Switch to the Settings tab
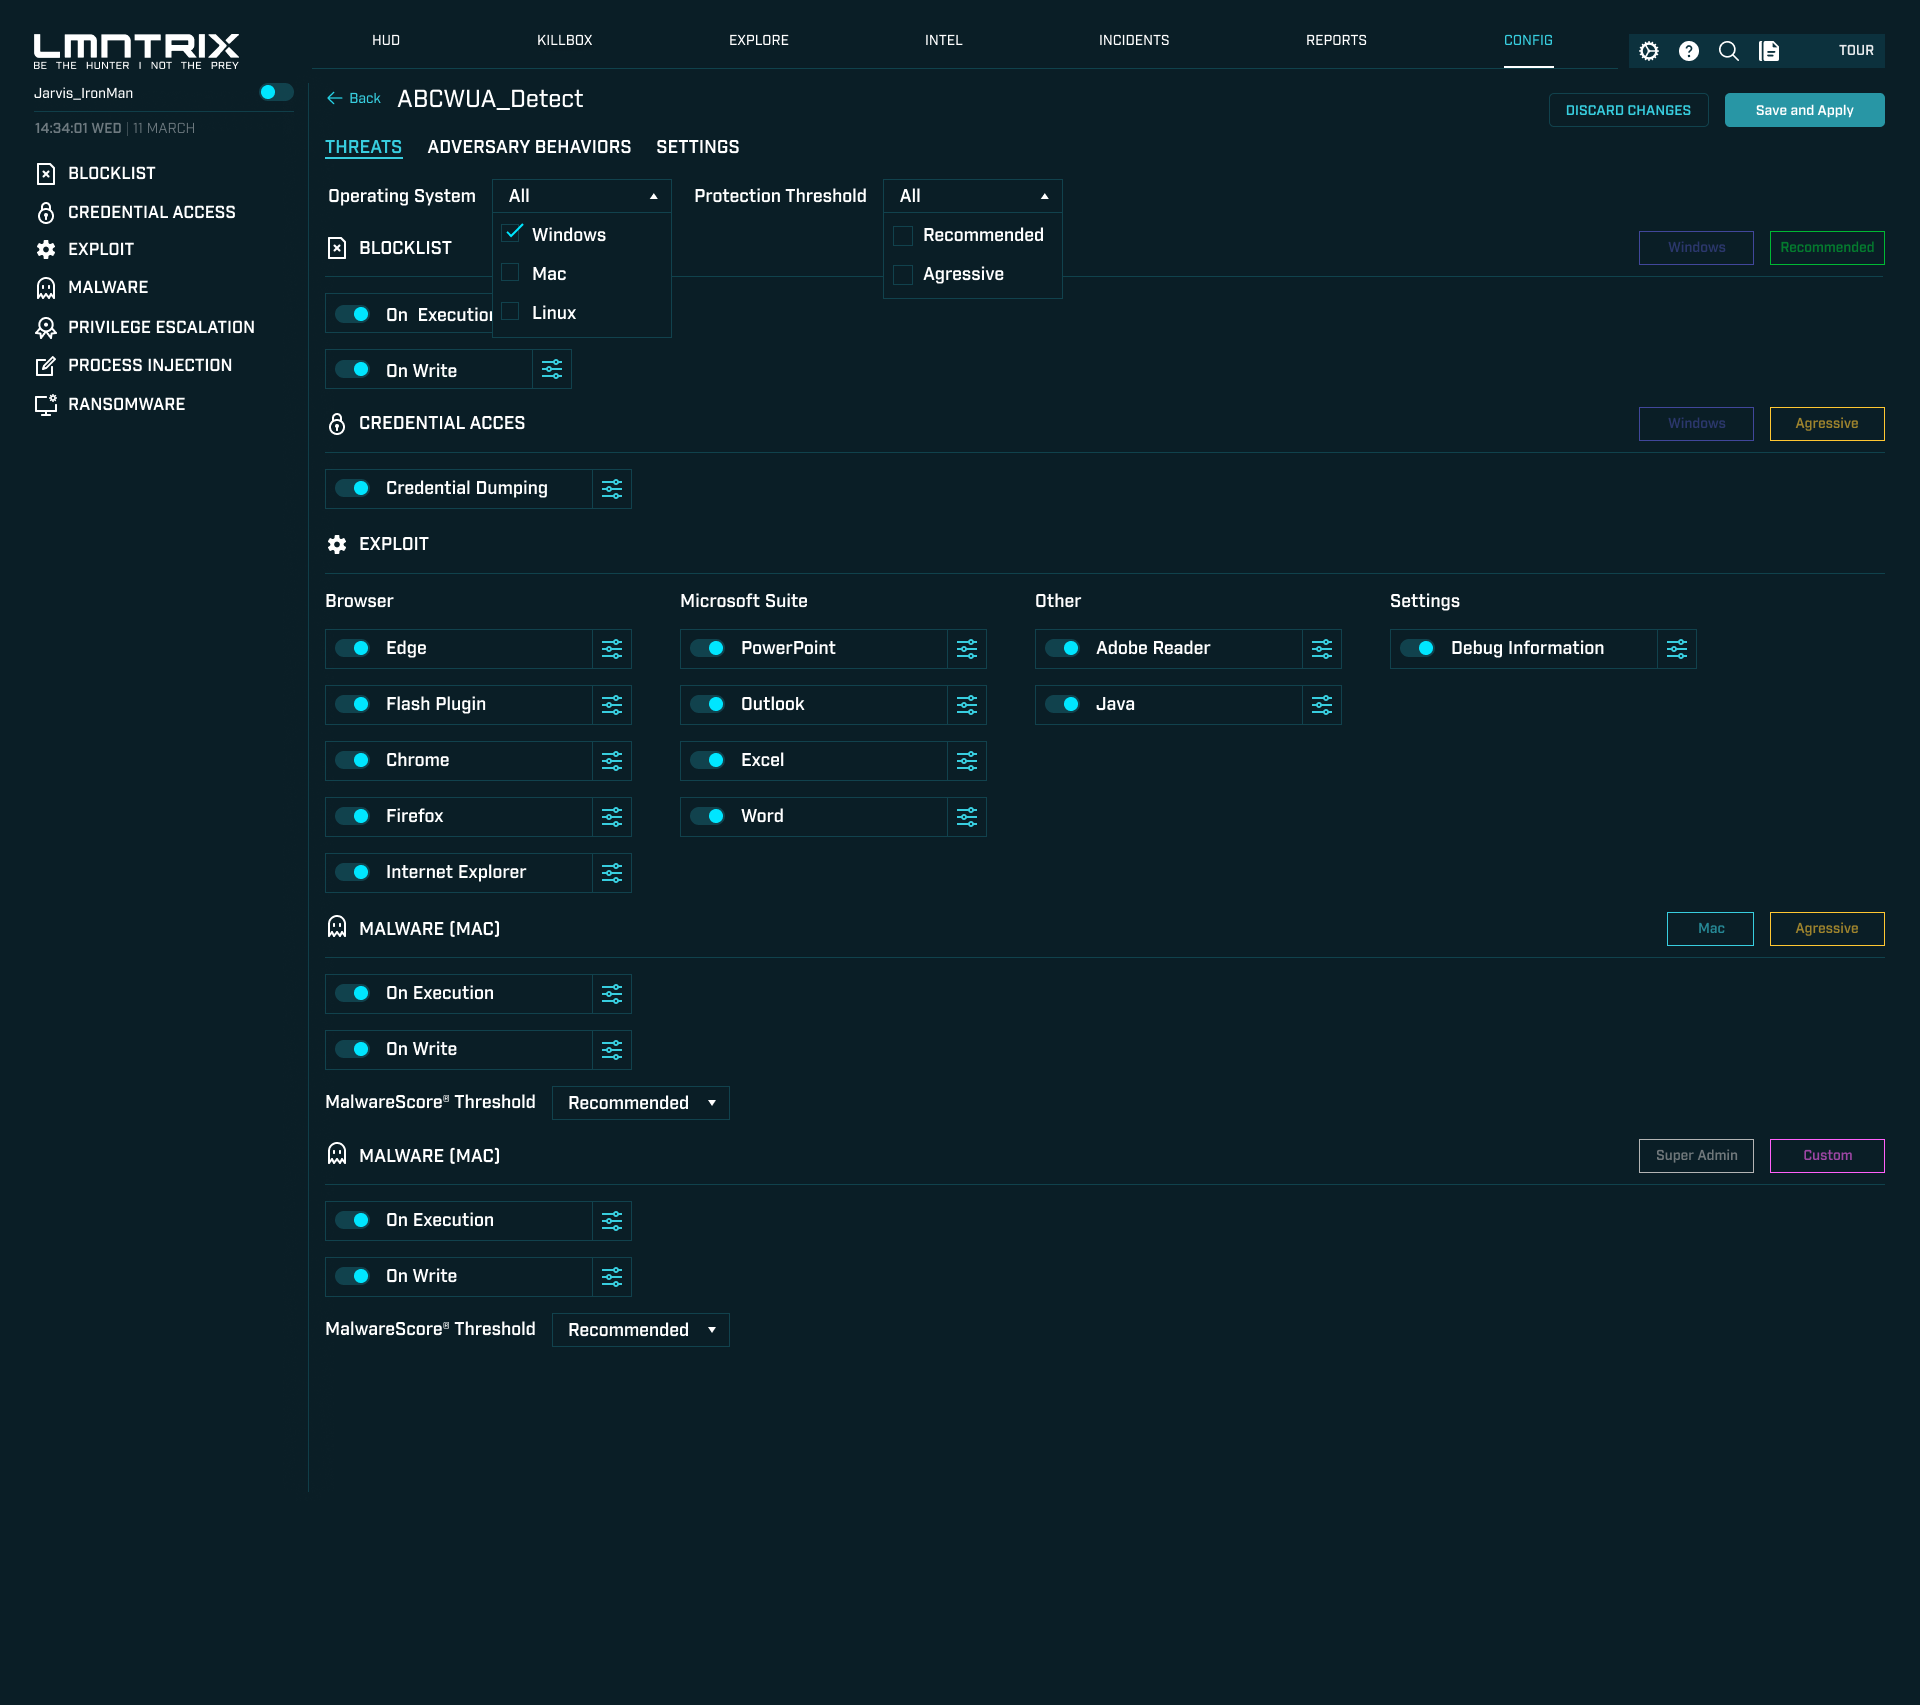The height and width of the screenshot is (1705, 1920). point(698,147)
